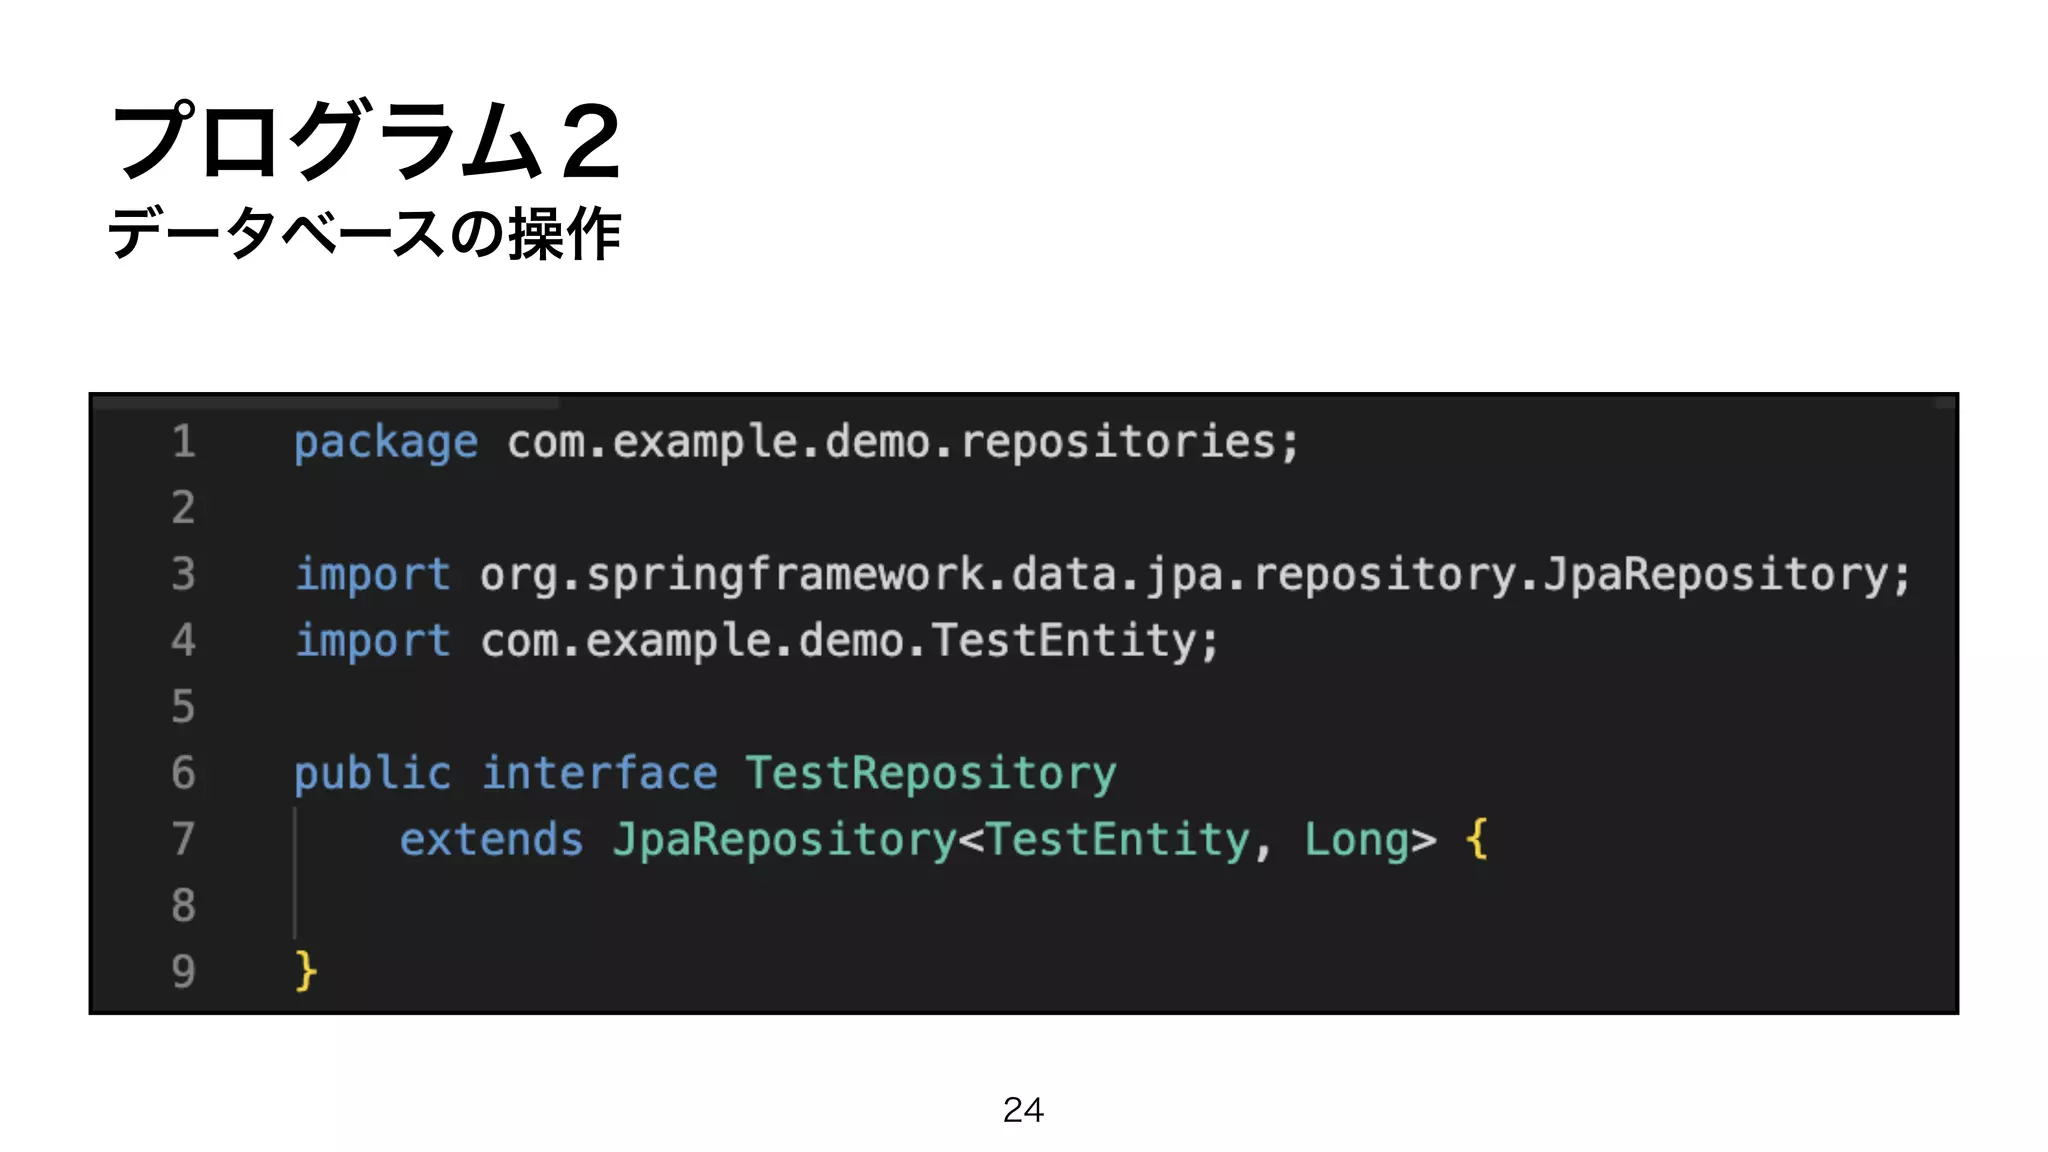
Task: Click line number 6 in the gutter
Action: pyautogui.click(x=184, y=773)
